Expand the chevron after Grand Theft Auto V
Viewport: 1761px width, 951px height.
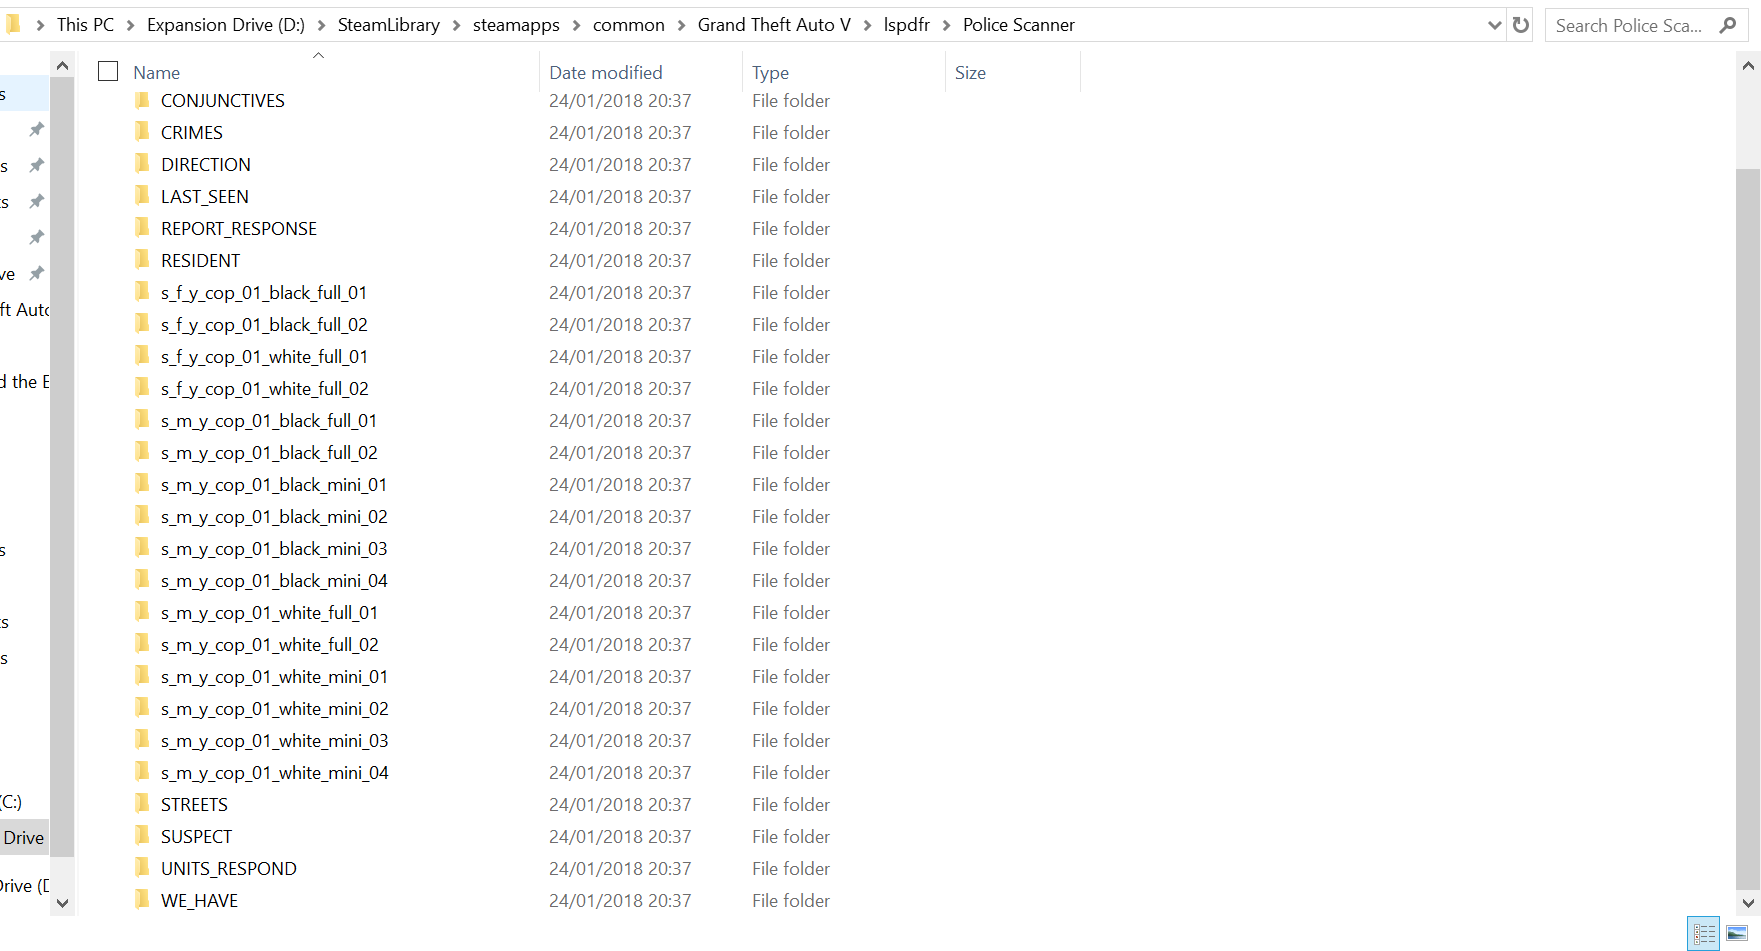(867, 25)
